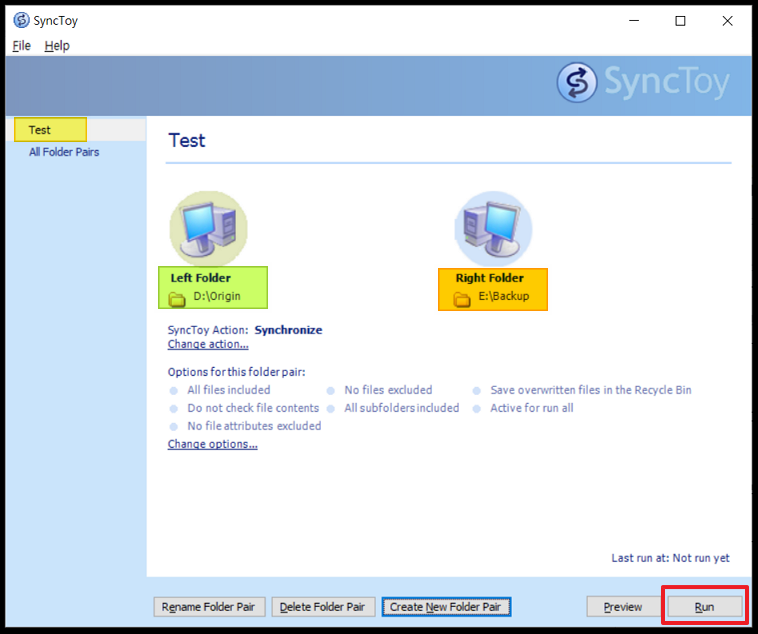The height and width of the screenshot is (634, 758).
Task: Click the Rename Folder Pair button
Action: click(209, 607)
